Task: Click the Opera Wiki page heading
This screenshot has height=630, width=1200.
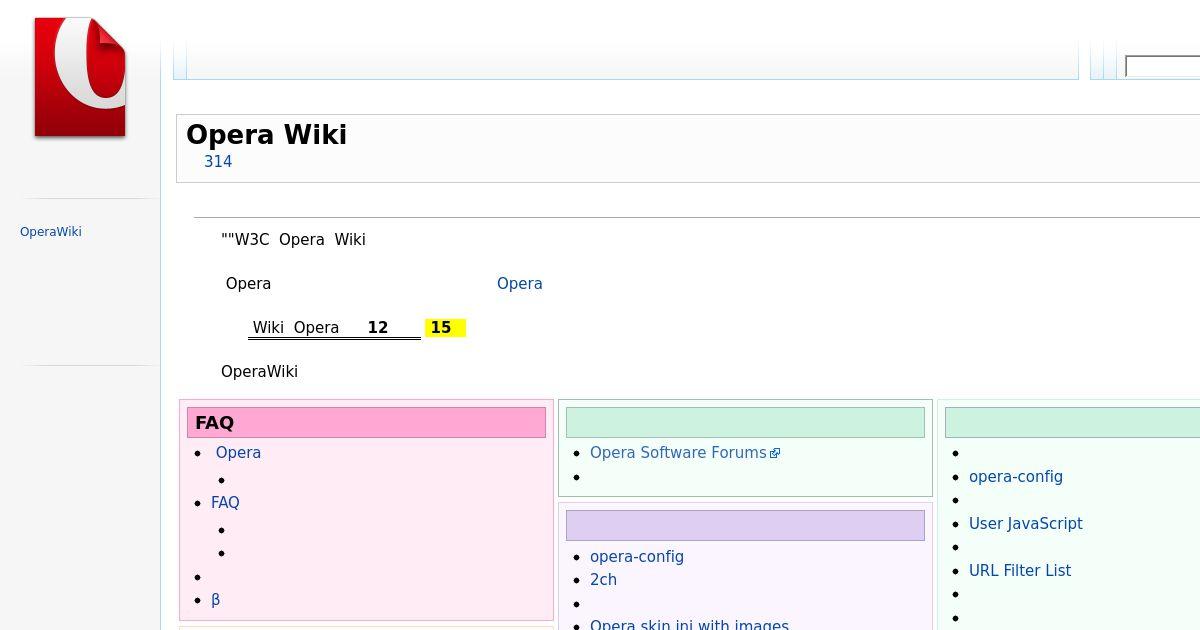Action: pos(266,135)
